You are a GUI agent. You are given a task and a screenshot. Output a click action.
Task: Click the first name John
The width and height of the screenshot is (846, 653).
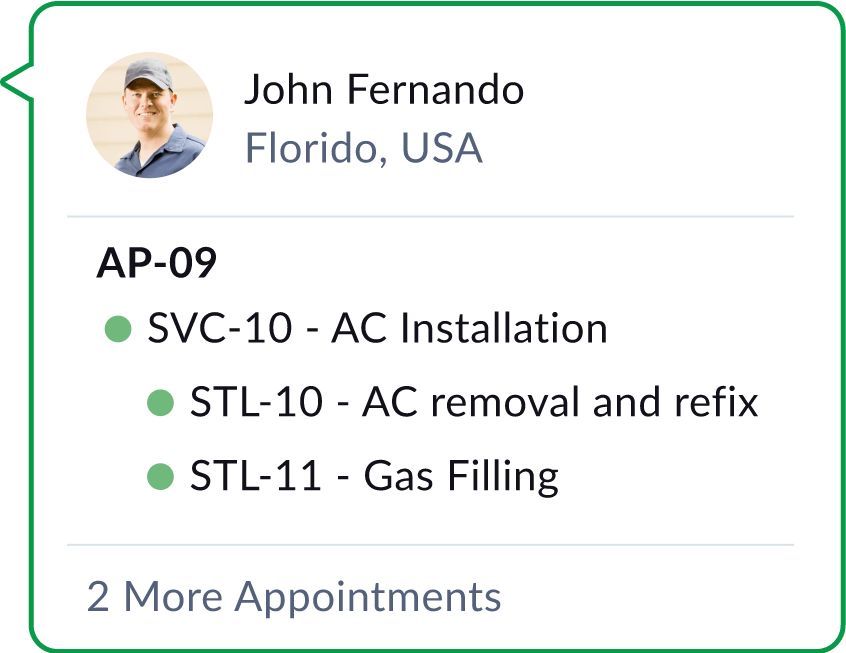pyautogui.click(x=289, y=90)
